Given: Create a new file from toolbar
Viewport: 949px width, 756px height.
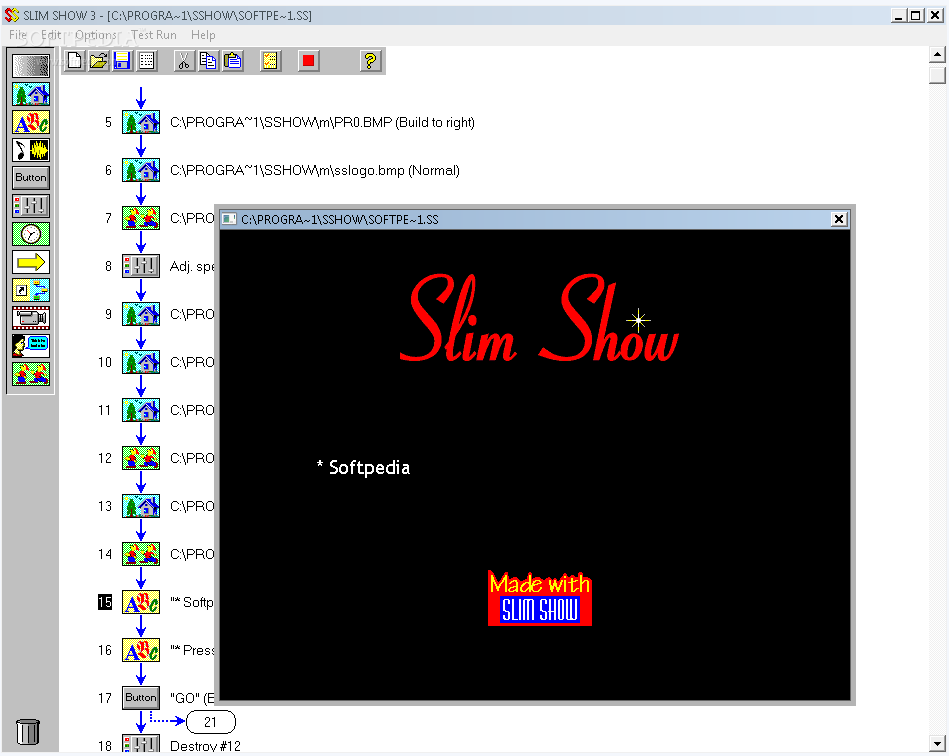Looking at the screenshot, I should pos(74,61).
